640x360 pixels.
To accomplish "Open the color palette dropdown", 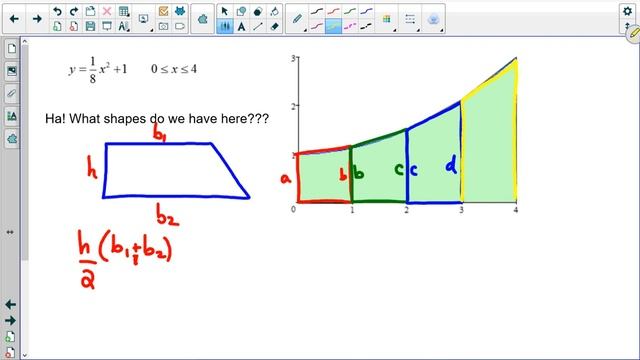I will coord(387,19).
